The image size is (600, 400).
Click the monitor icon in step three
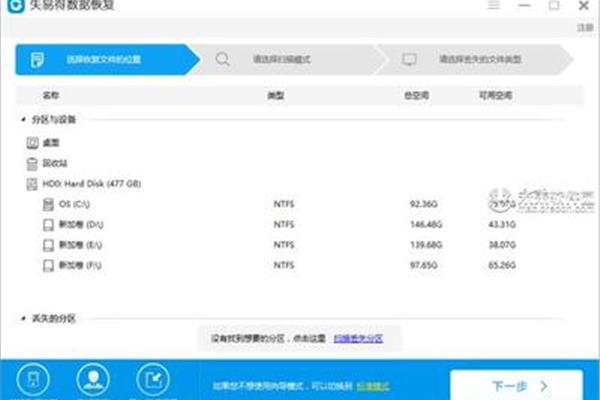click(409, 59)
